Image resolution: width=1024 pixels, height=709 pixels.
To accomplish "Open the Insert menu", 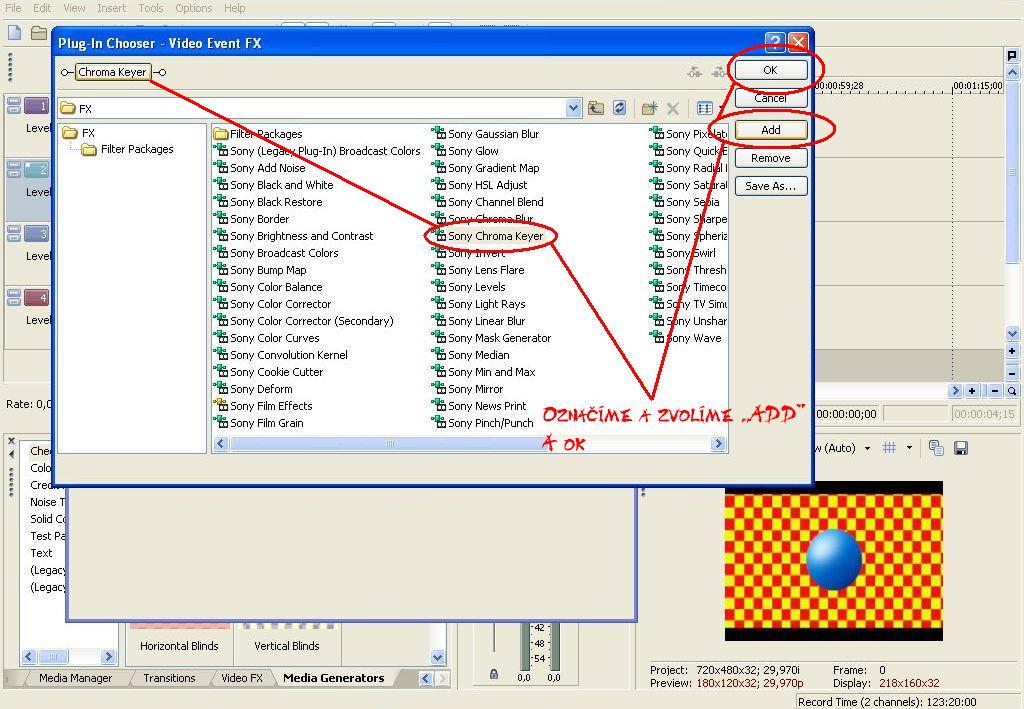I will tap(112, 8).
